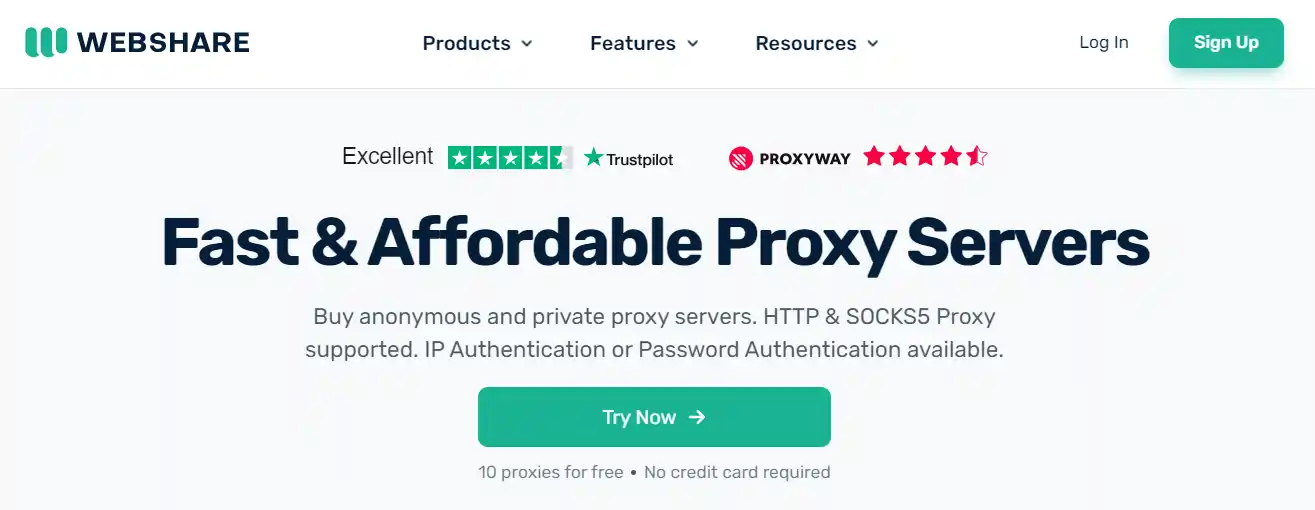Image resolution: width=1315 pixels, height=510 pixels.
Task: Click the red Proxyway rating stars
Action: pos(925,156)
